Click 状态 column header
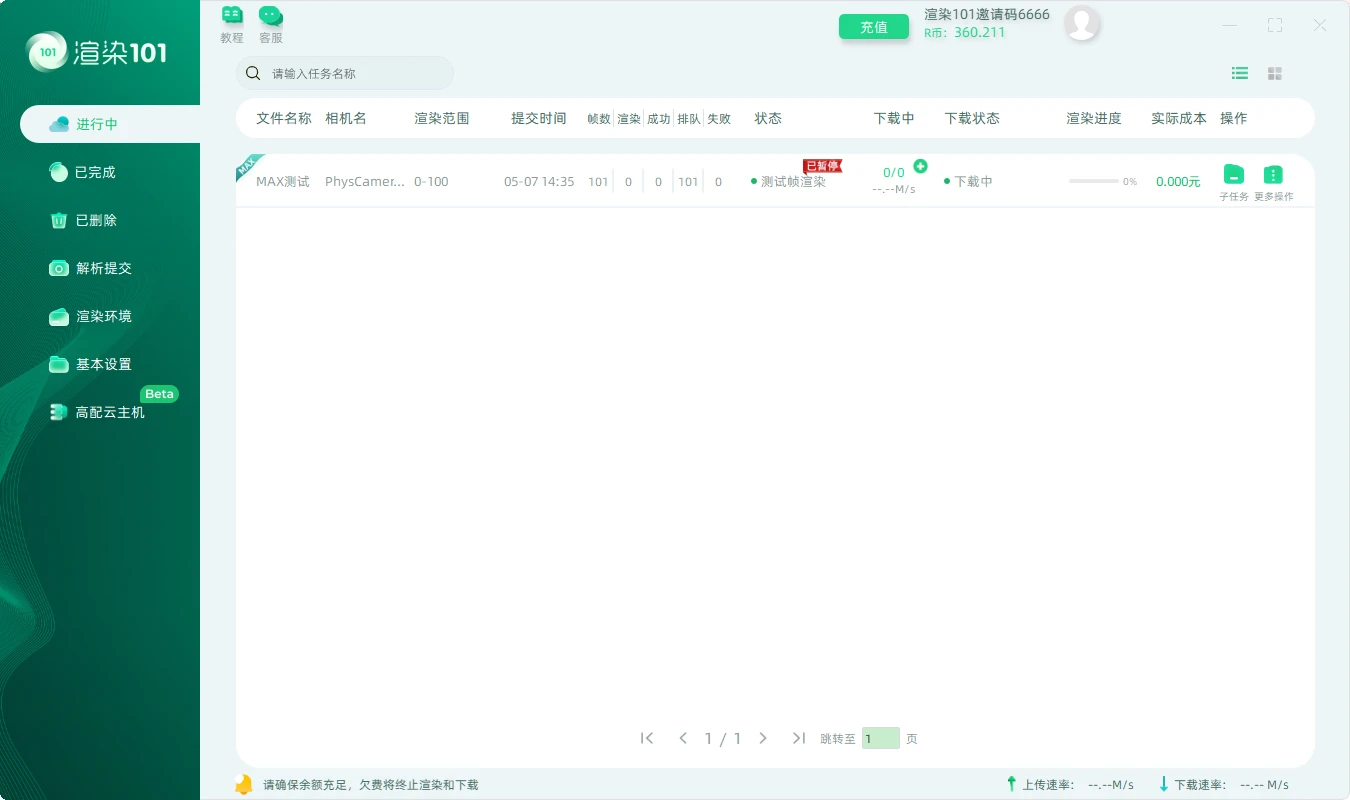The image size is (1350, 800). (x=768, y=118)
